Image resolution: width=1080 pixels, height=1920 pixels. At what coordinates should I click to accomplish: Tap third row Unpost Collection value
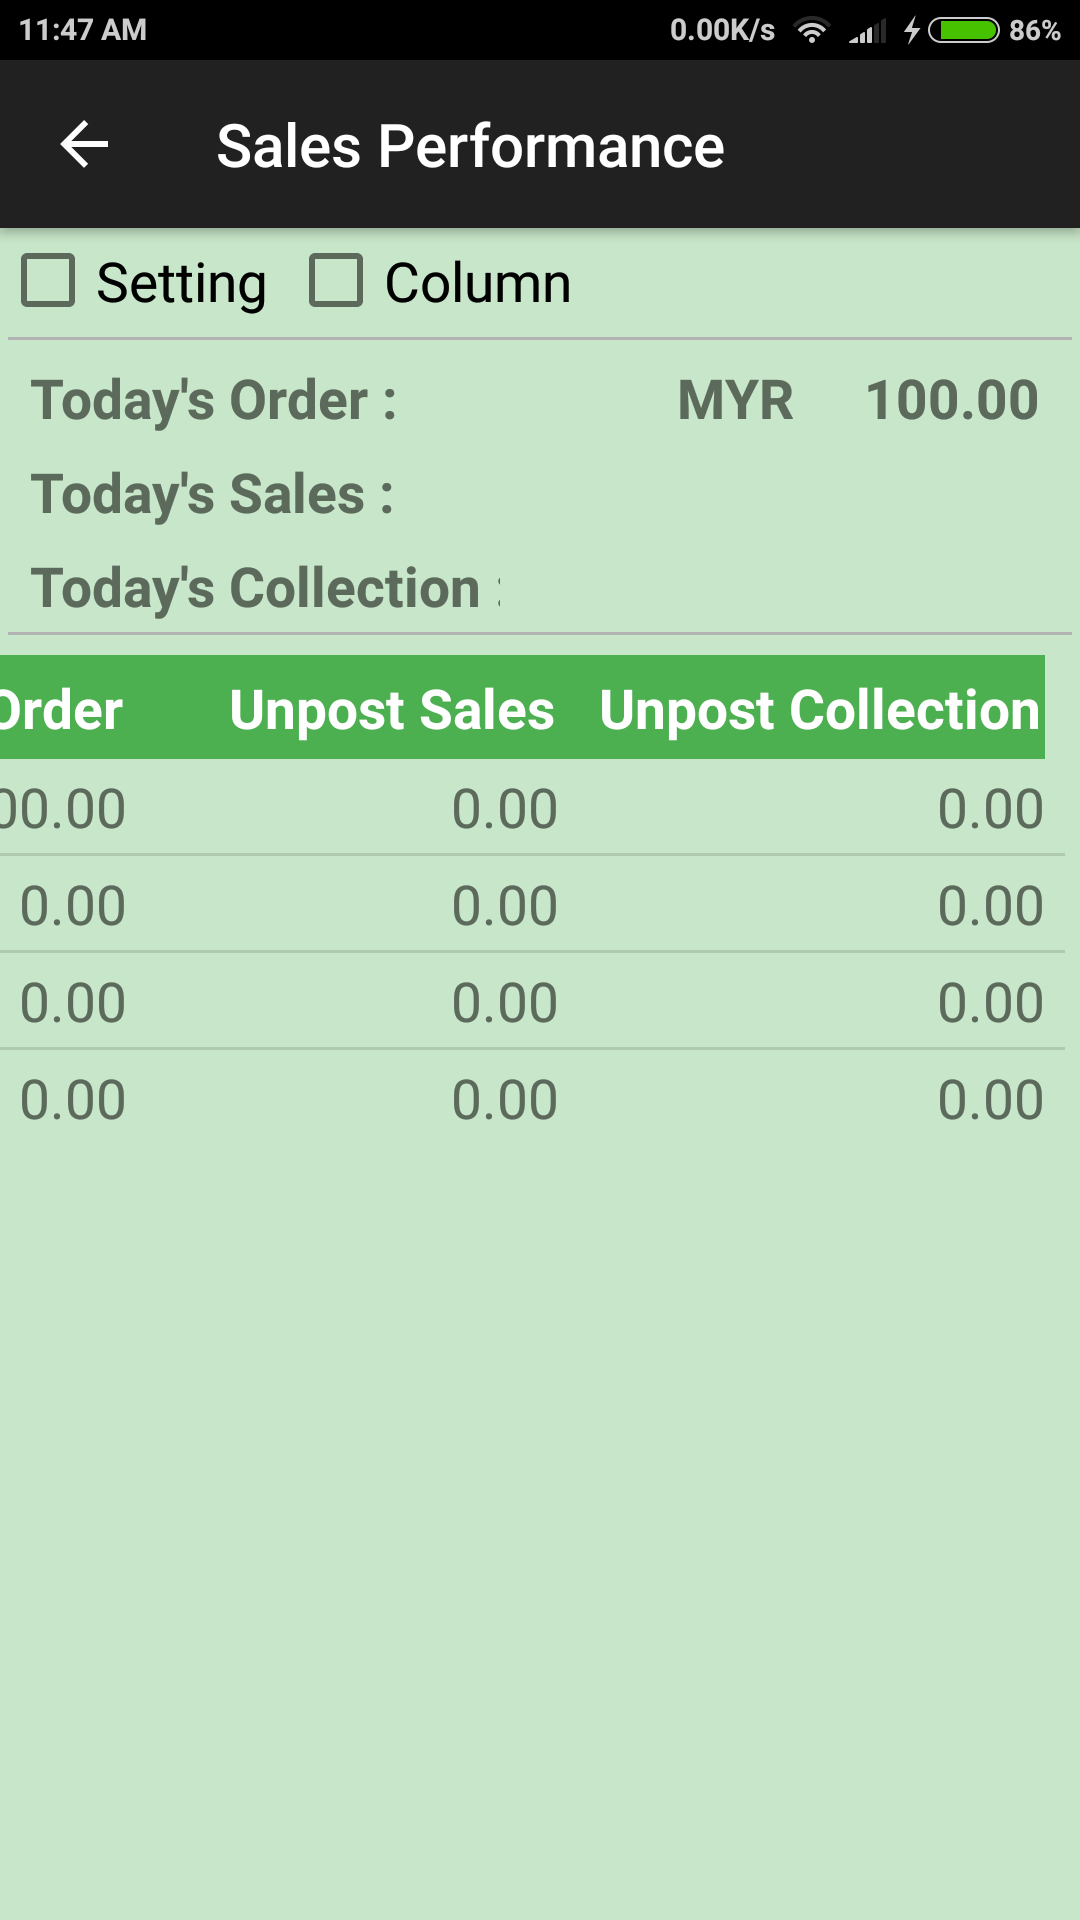[x=990, y=1002]
